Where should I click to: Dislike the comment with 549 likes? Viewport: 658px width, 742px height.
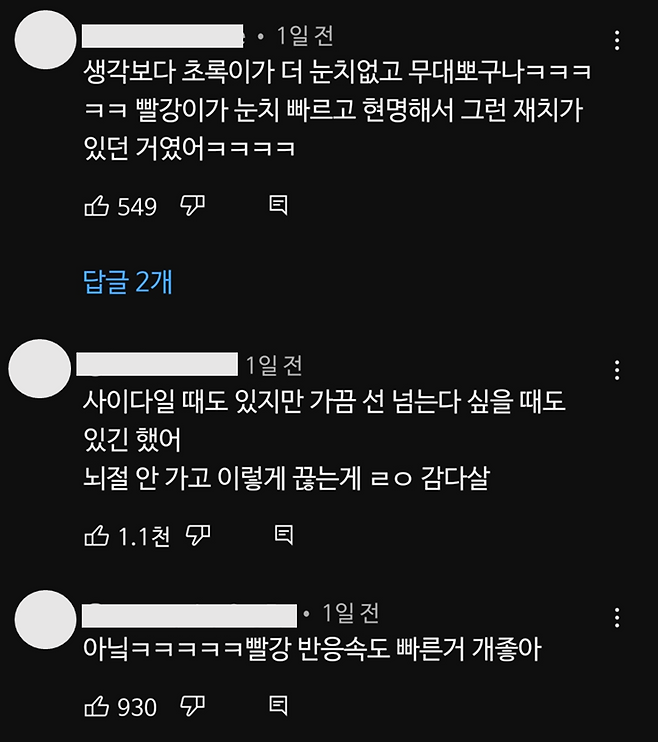[x=192, y=205]
